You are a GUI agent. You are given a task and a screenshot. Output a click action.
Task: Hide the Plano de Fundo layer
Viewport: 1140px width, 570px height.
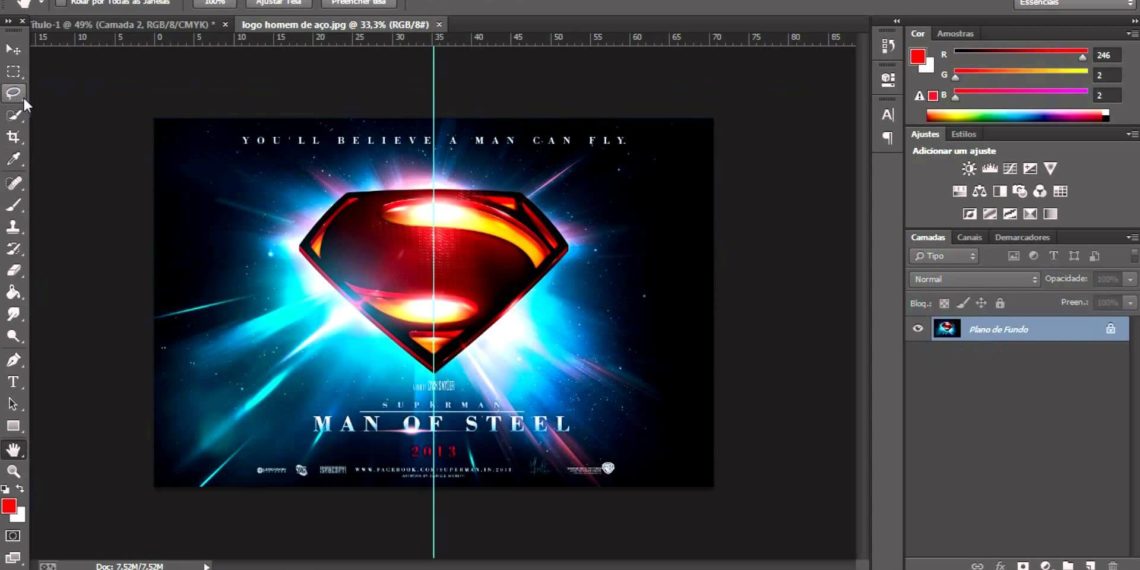coord(918,329)
